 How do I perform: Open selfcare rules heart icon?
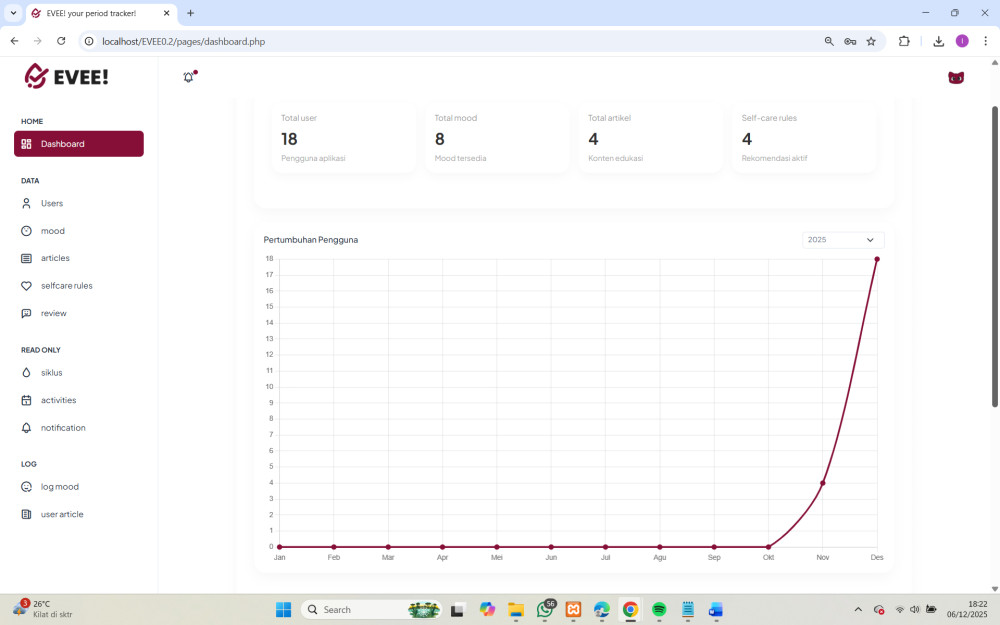point(27,286)
